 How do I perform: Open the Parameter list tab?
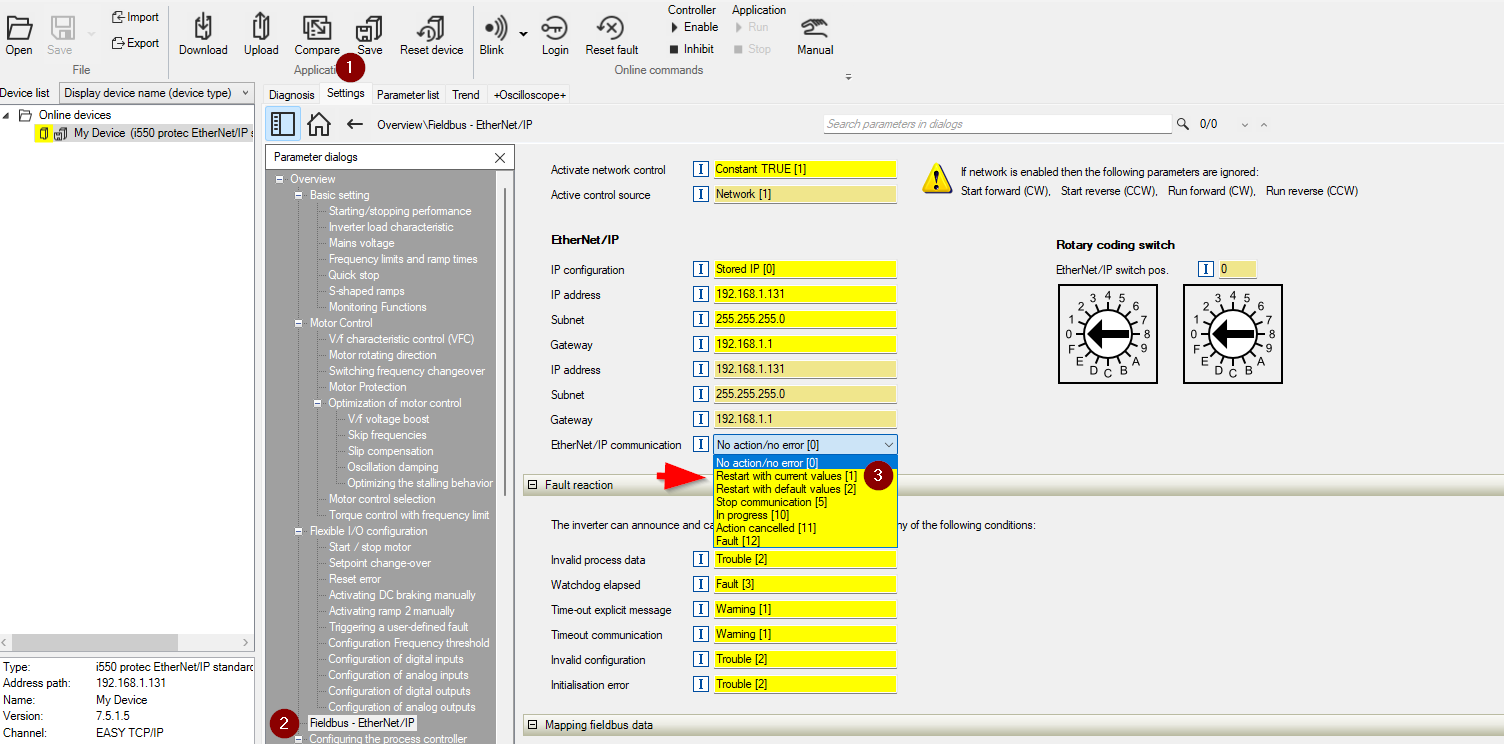408,95
